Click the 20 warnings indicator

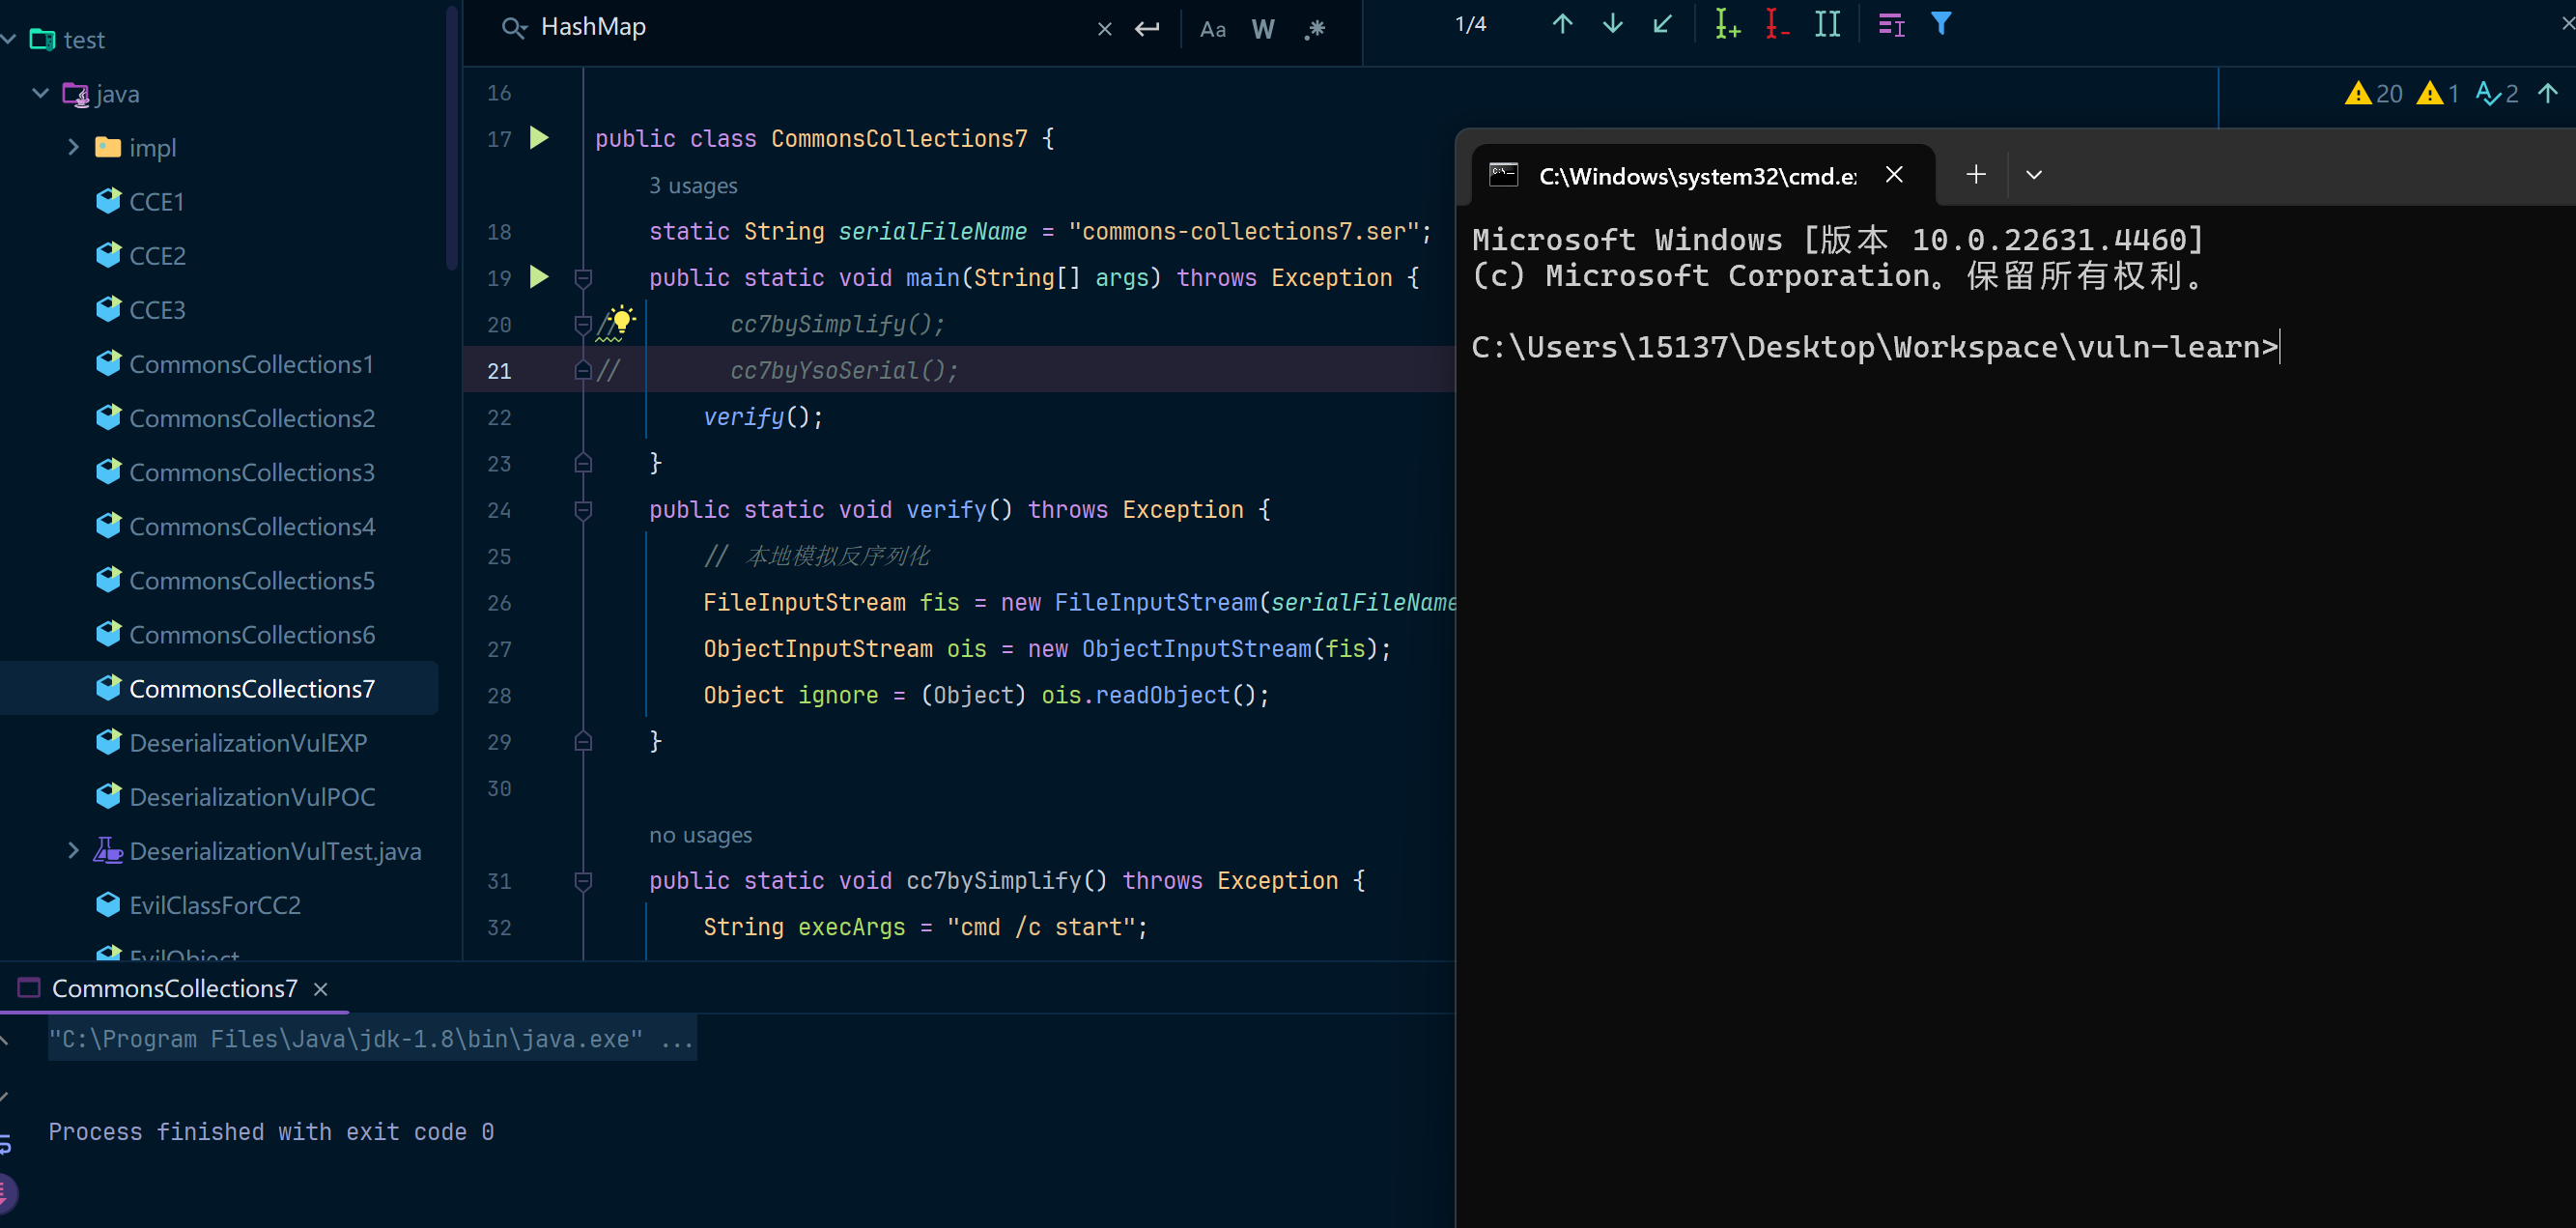click(x=2374, y=93)
